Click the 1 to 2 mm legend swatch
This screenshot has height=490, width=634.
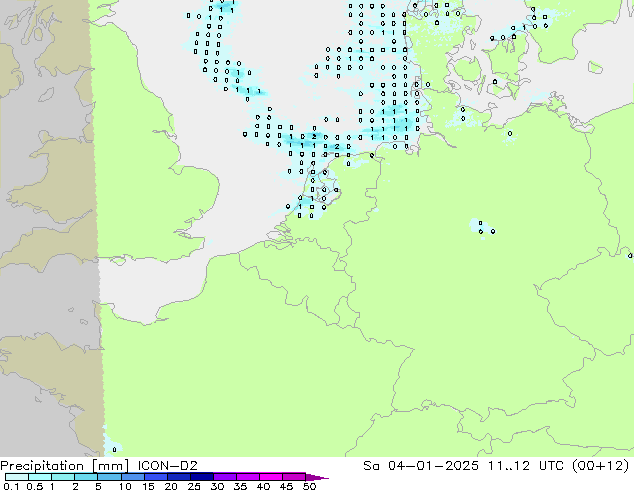point(63,477)
